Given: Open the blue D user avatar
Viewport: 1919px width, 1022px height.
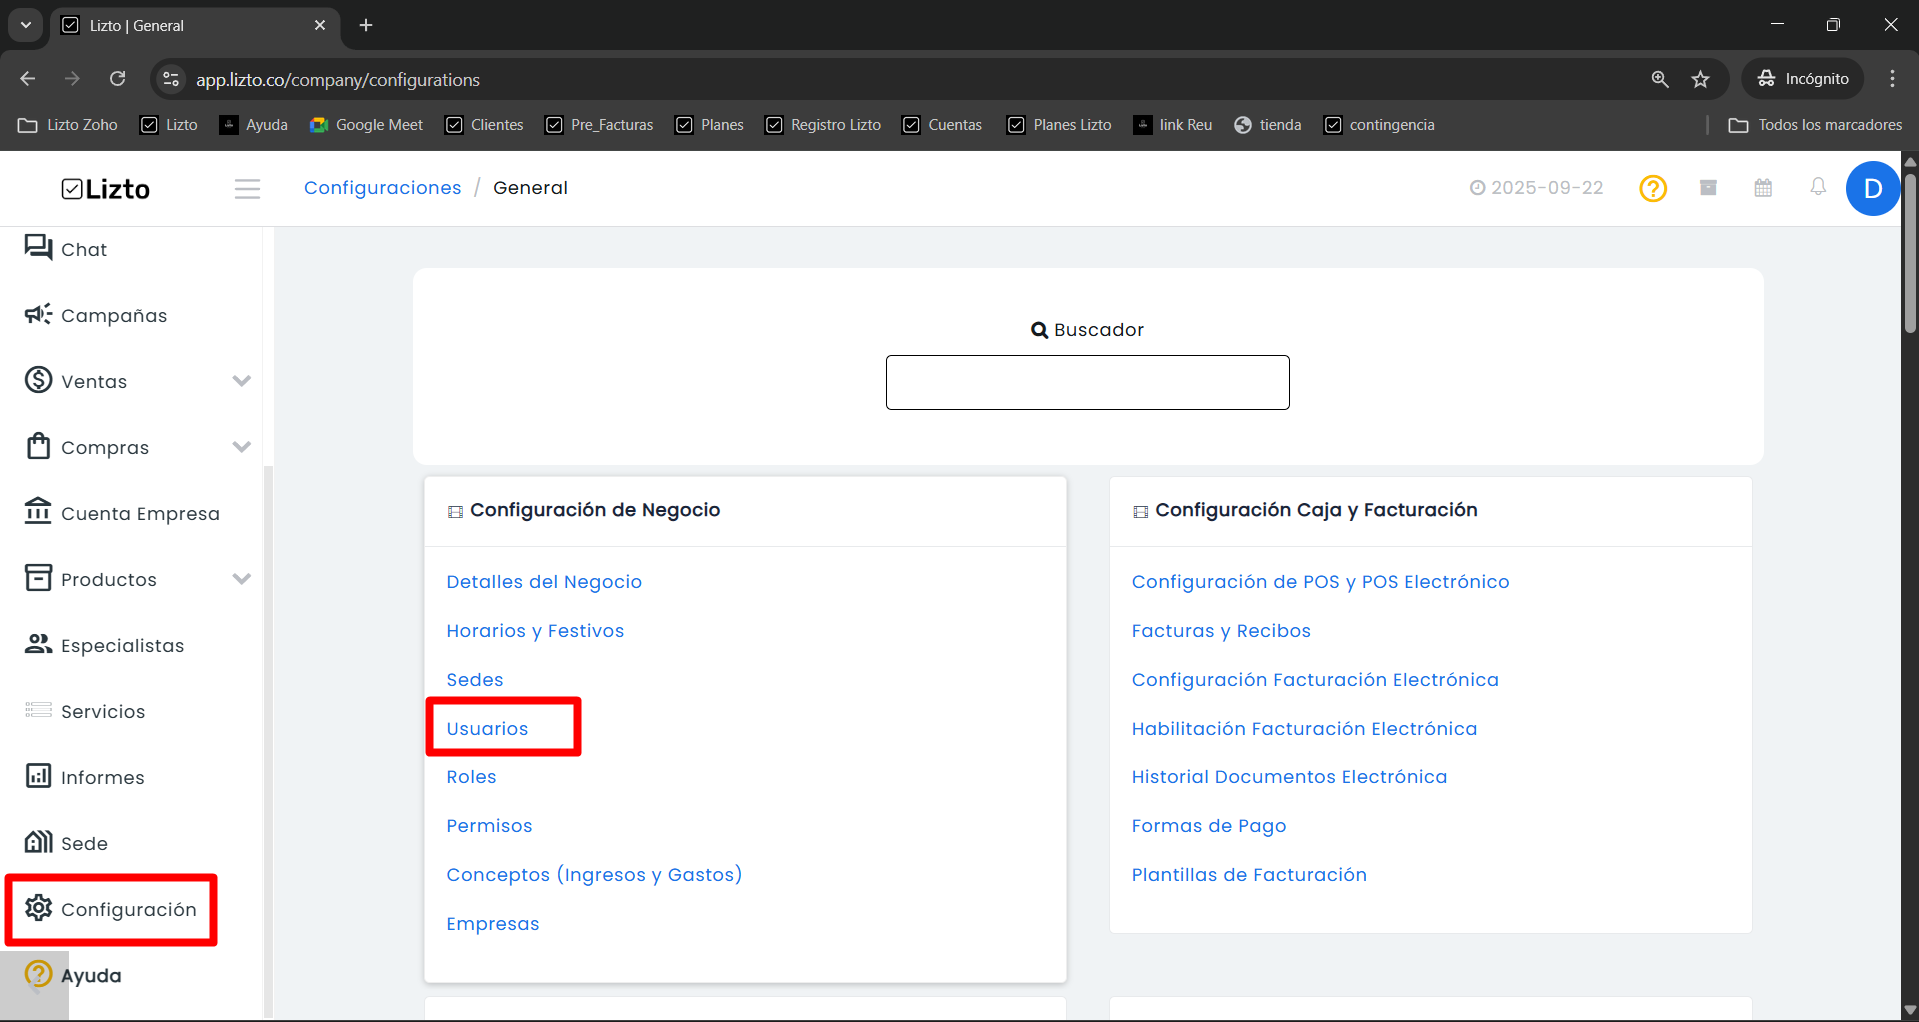Looking at the screenshot, I should 1873,188.
